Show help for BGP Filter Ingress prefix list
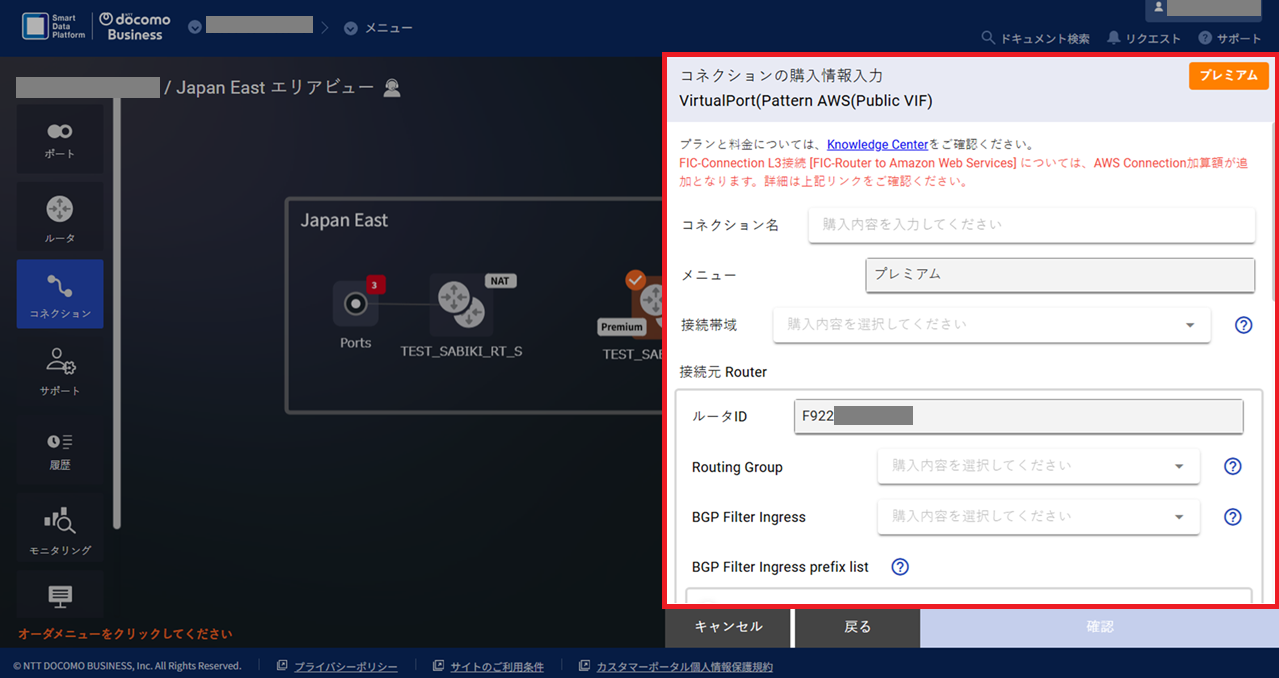 [899, 567]
